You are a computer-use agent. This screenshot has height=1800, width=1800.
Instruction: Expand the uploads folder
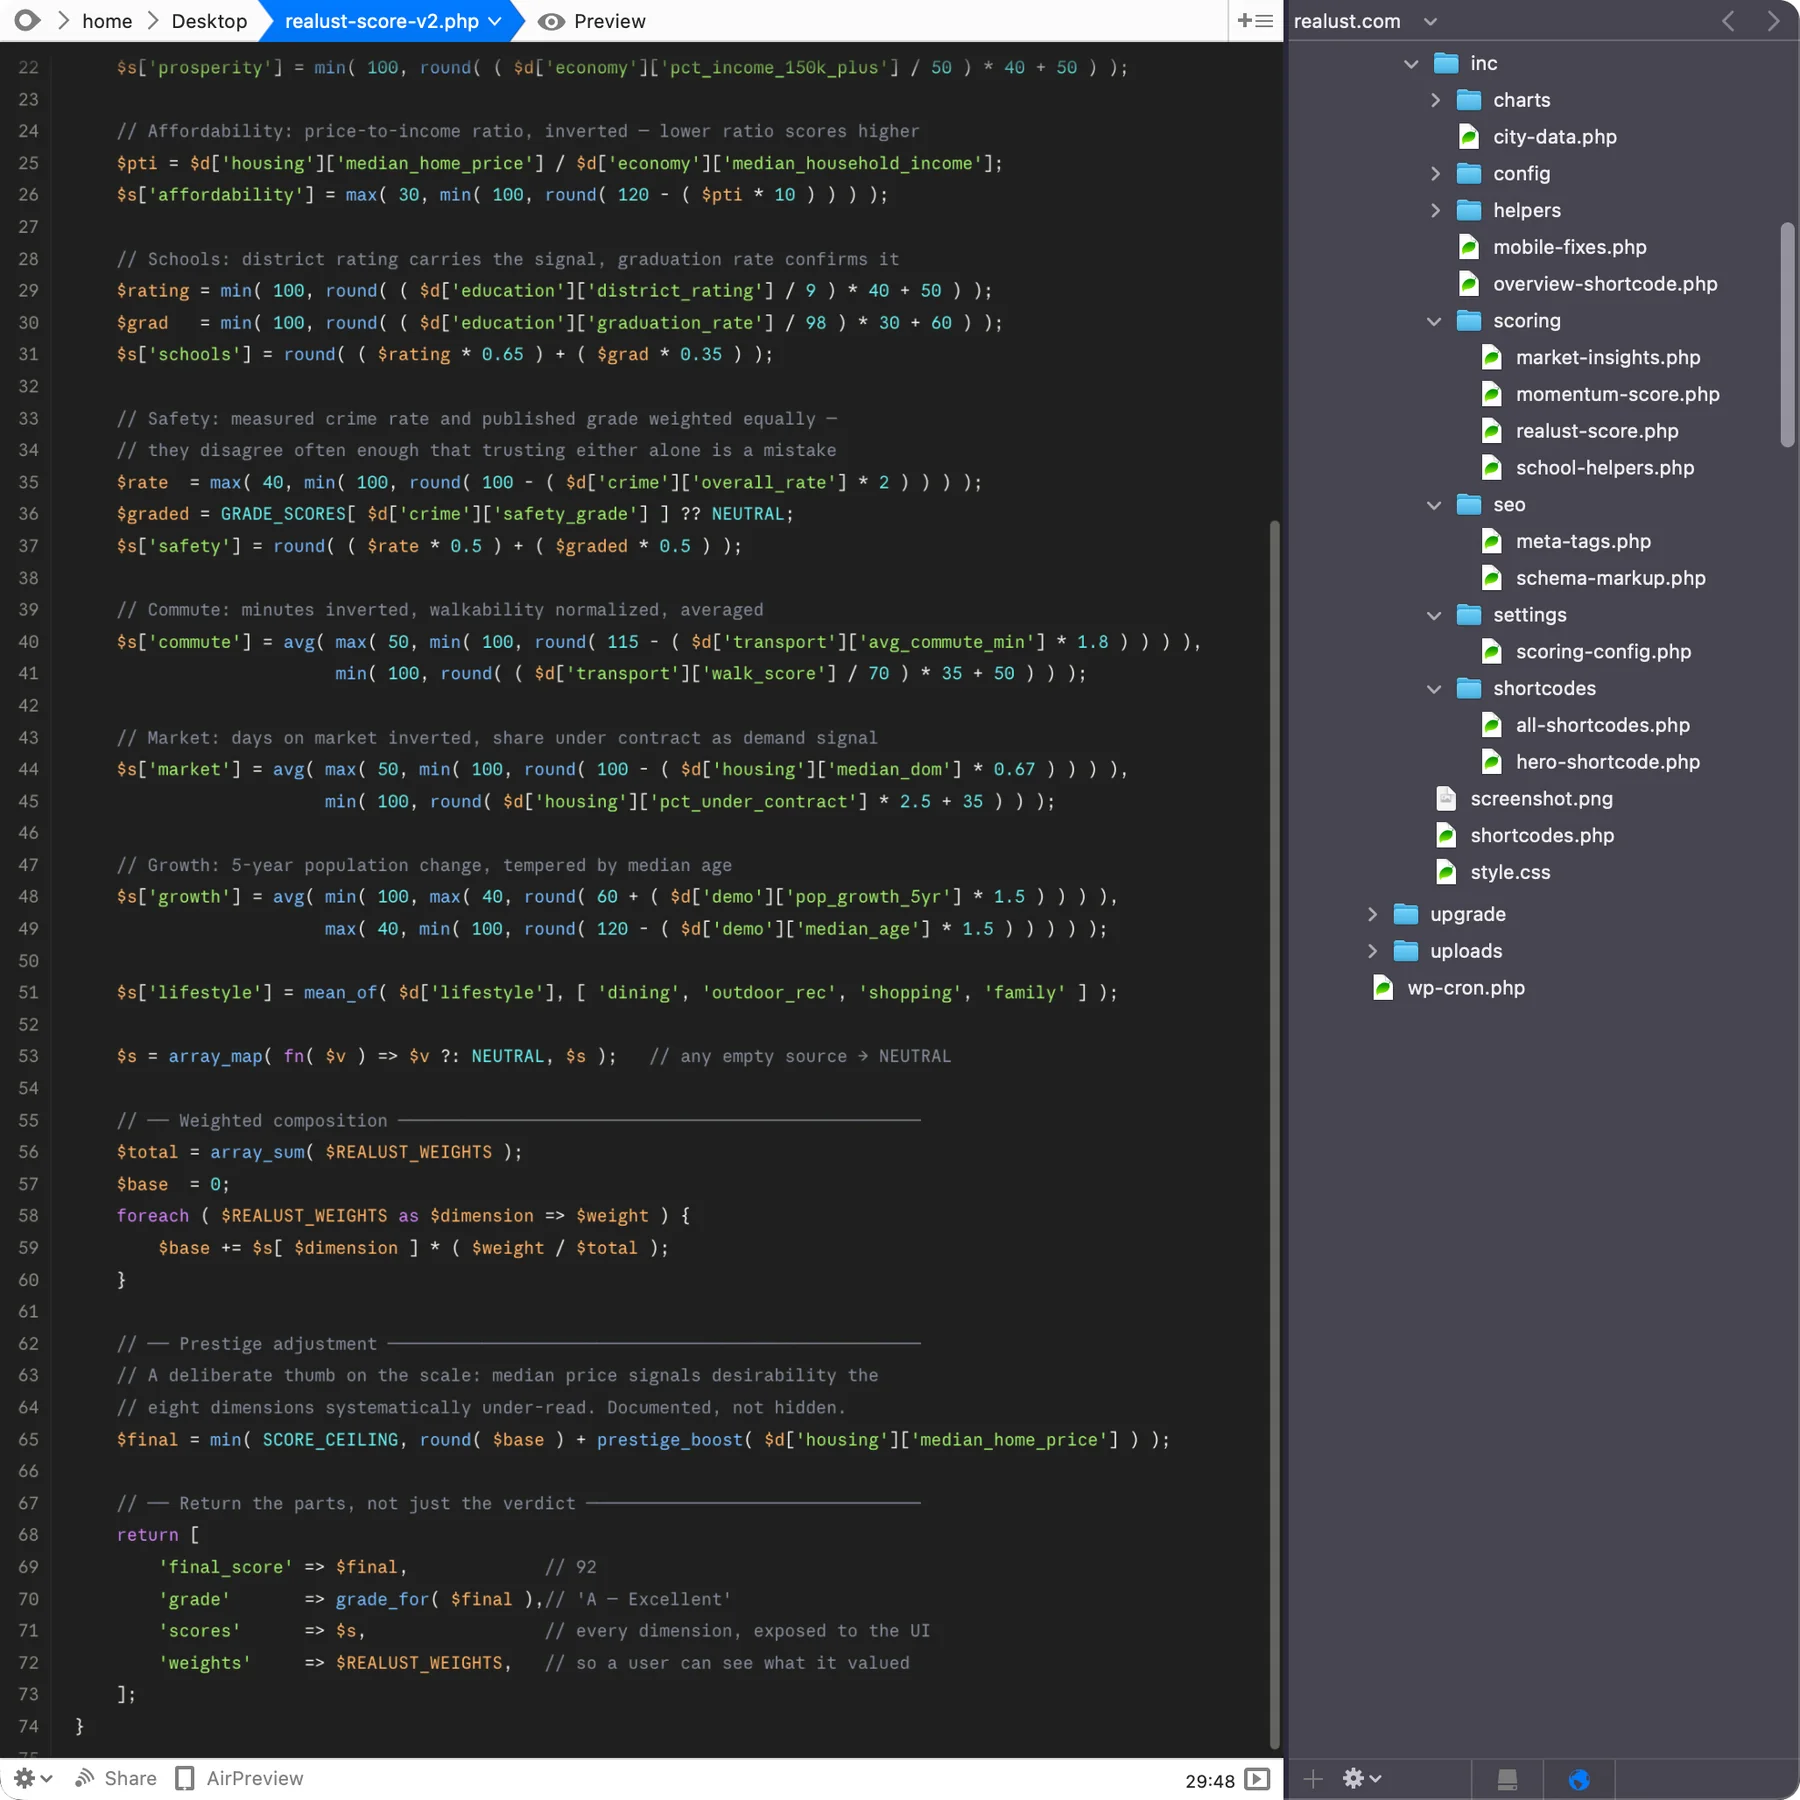pos(1372,951)
